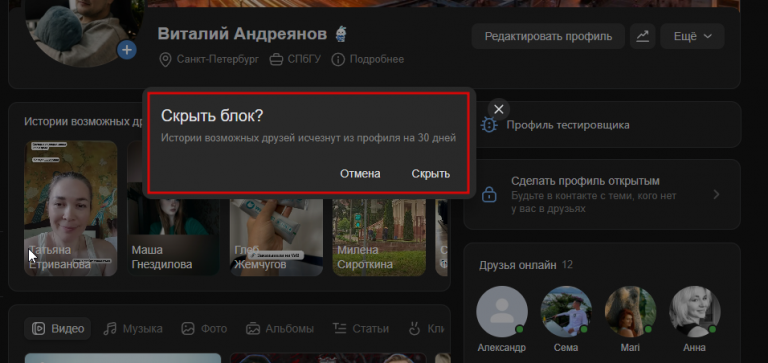Open the Подробнее profile details link
The width and height of the screenshot is (768, 363).
pos(367,60)
